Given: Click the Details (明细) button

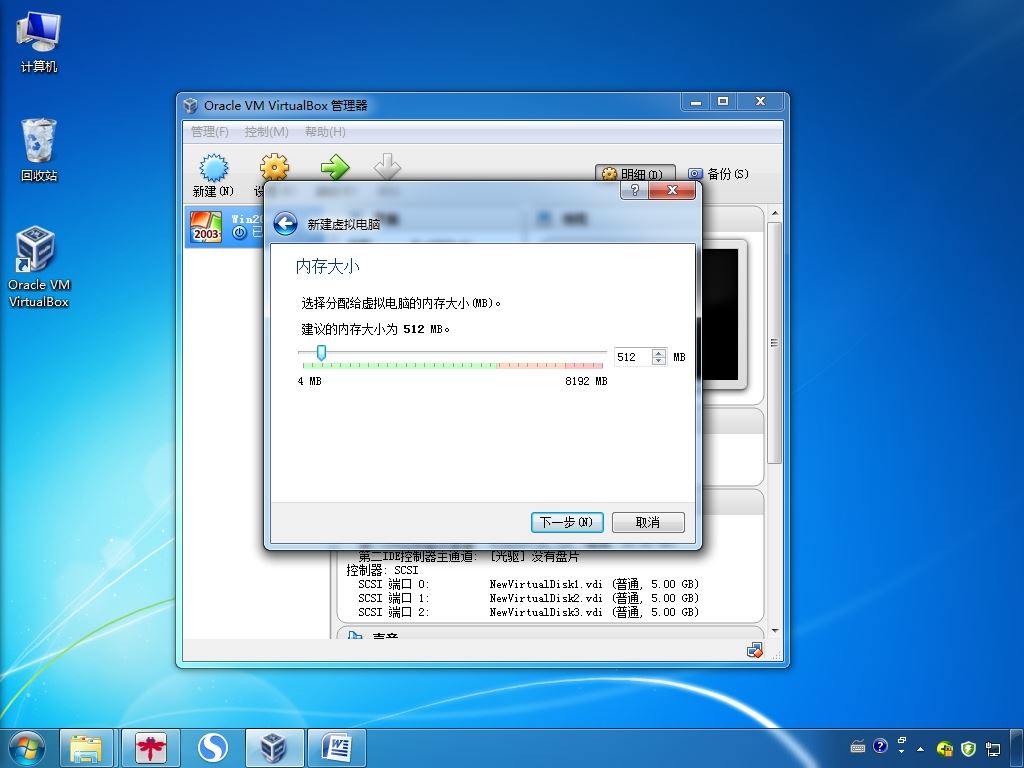Looking at the screenshot, I should coord(635,174).
